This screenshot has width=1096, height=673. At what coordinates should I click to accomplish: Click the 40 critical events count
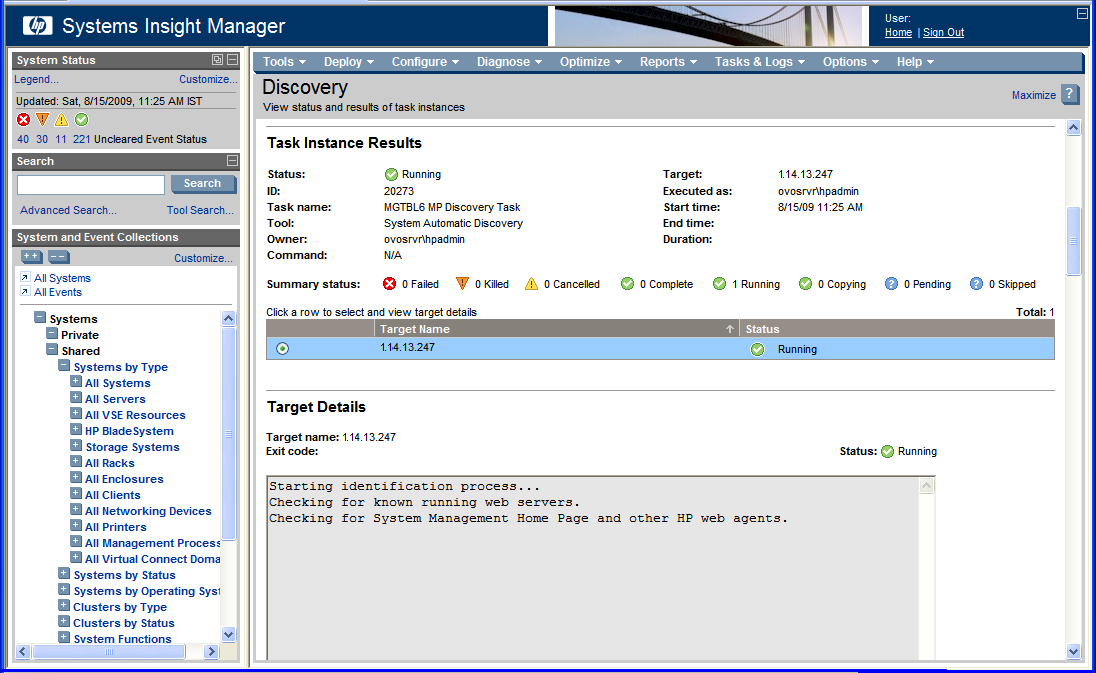23,139
